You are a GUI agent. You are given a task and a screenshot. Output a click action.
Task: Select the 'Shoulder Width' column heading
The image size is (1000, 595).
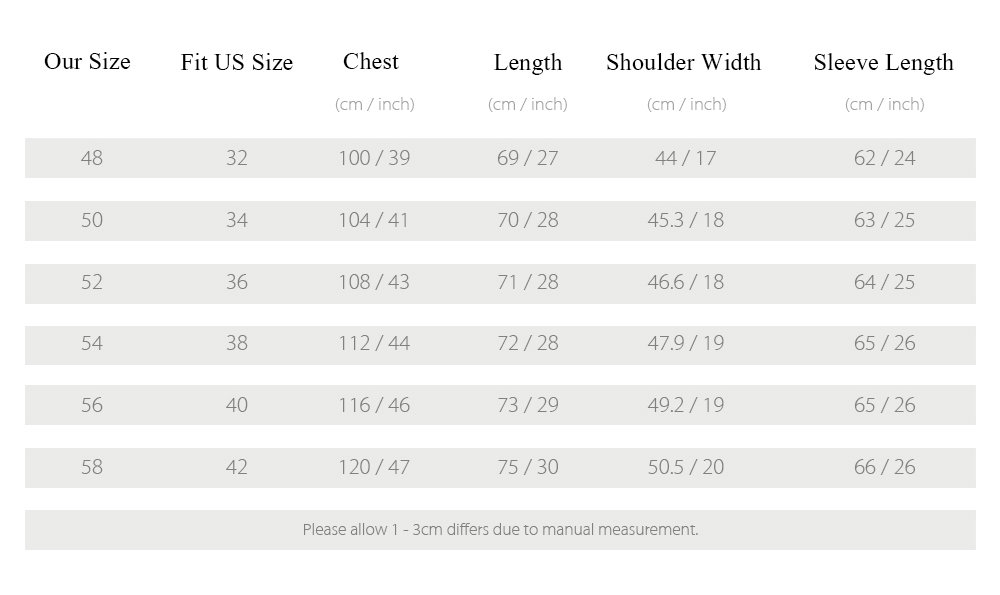pos(684,62)
